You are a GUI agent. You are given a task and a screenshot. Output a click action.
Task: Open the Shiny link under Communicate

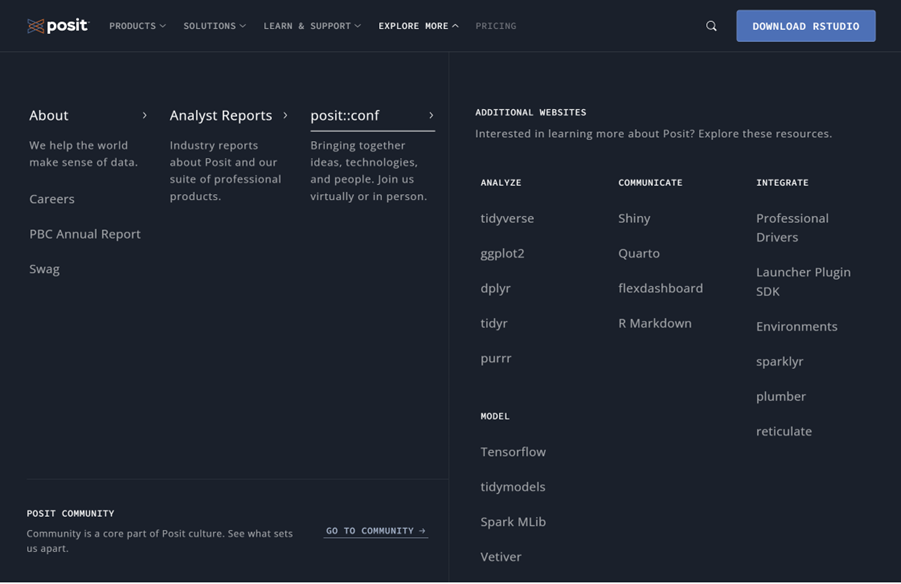(634, 218)
